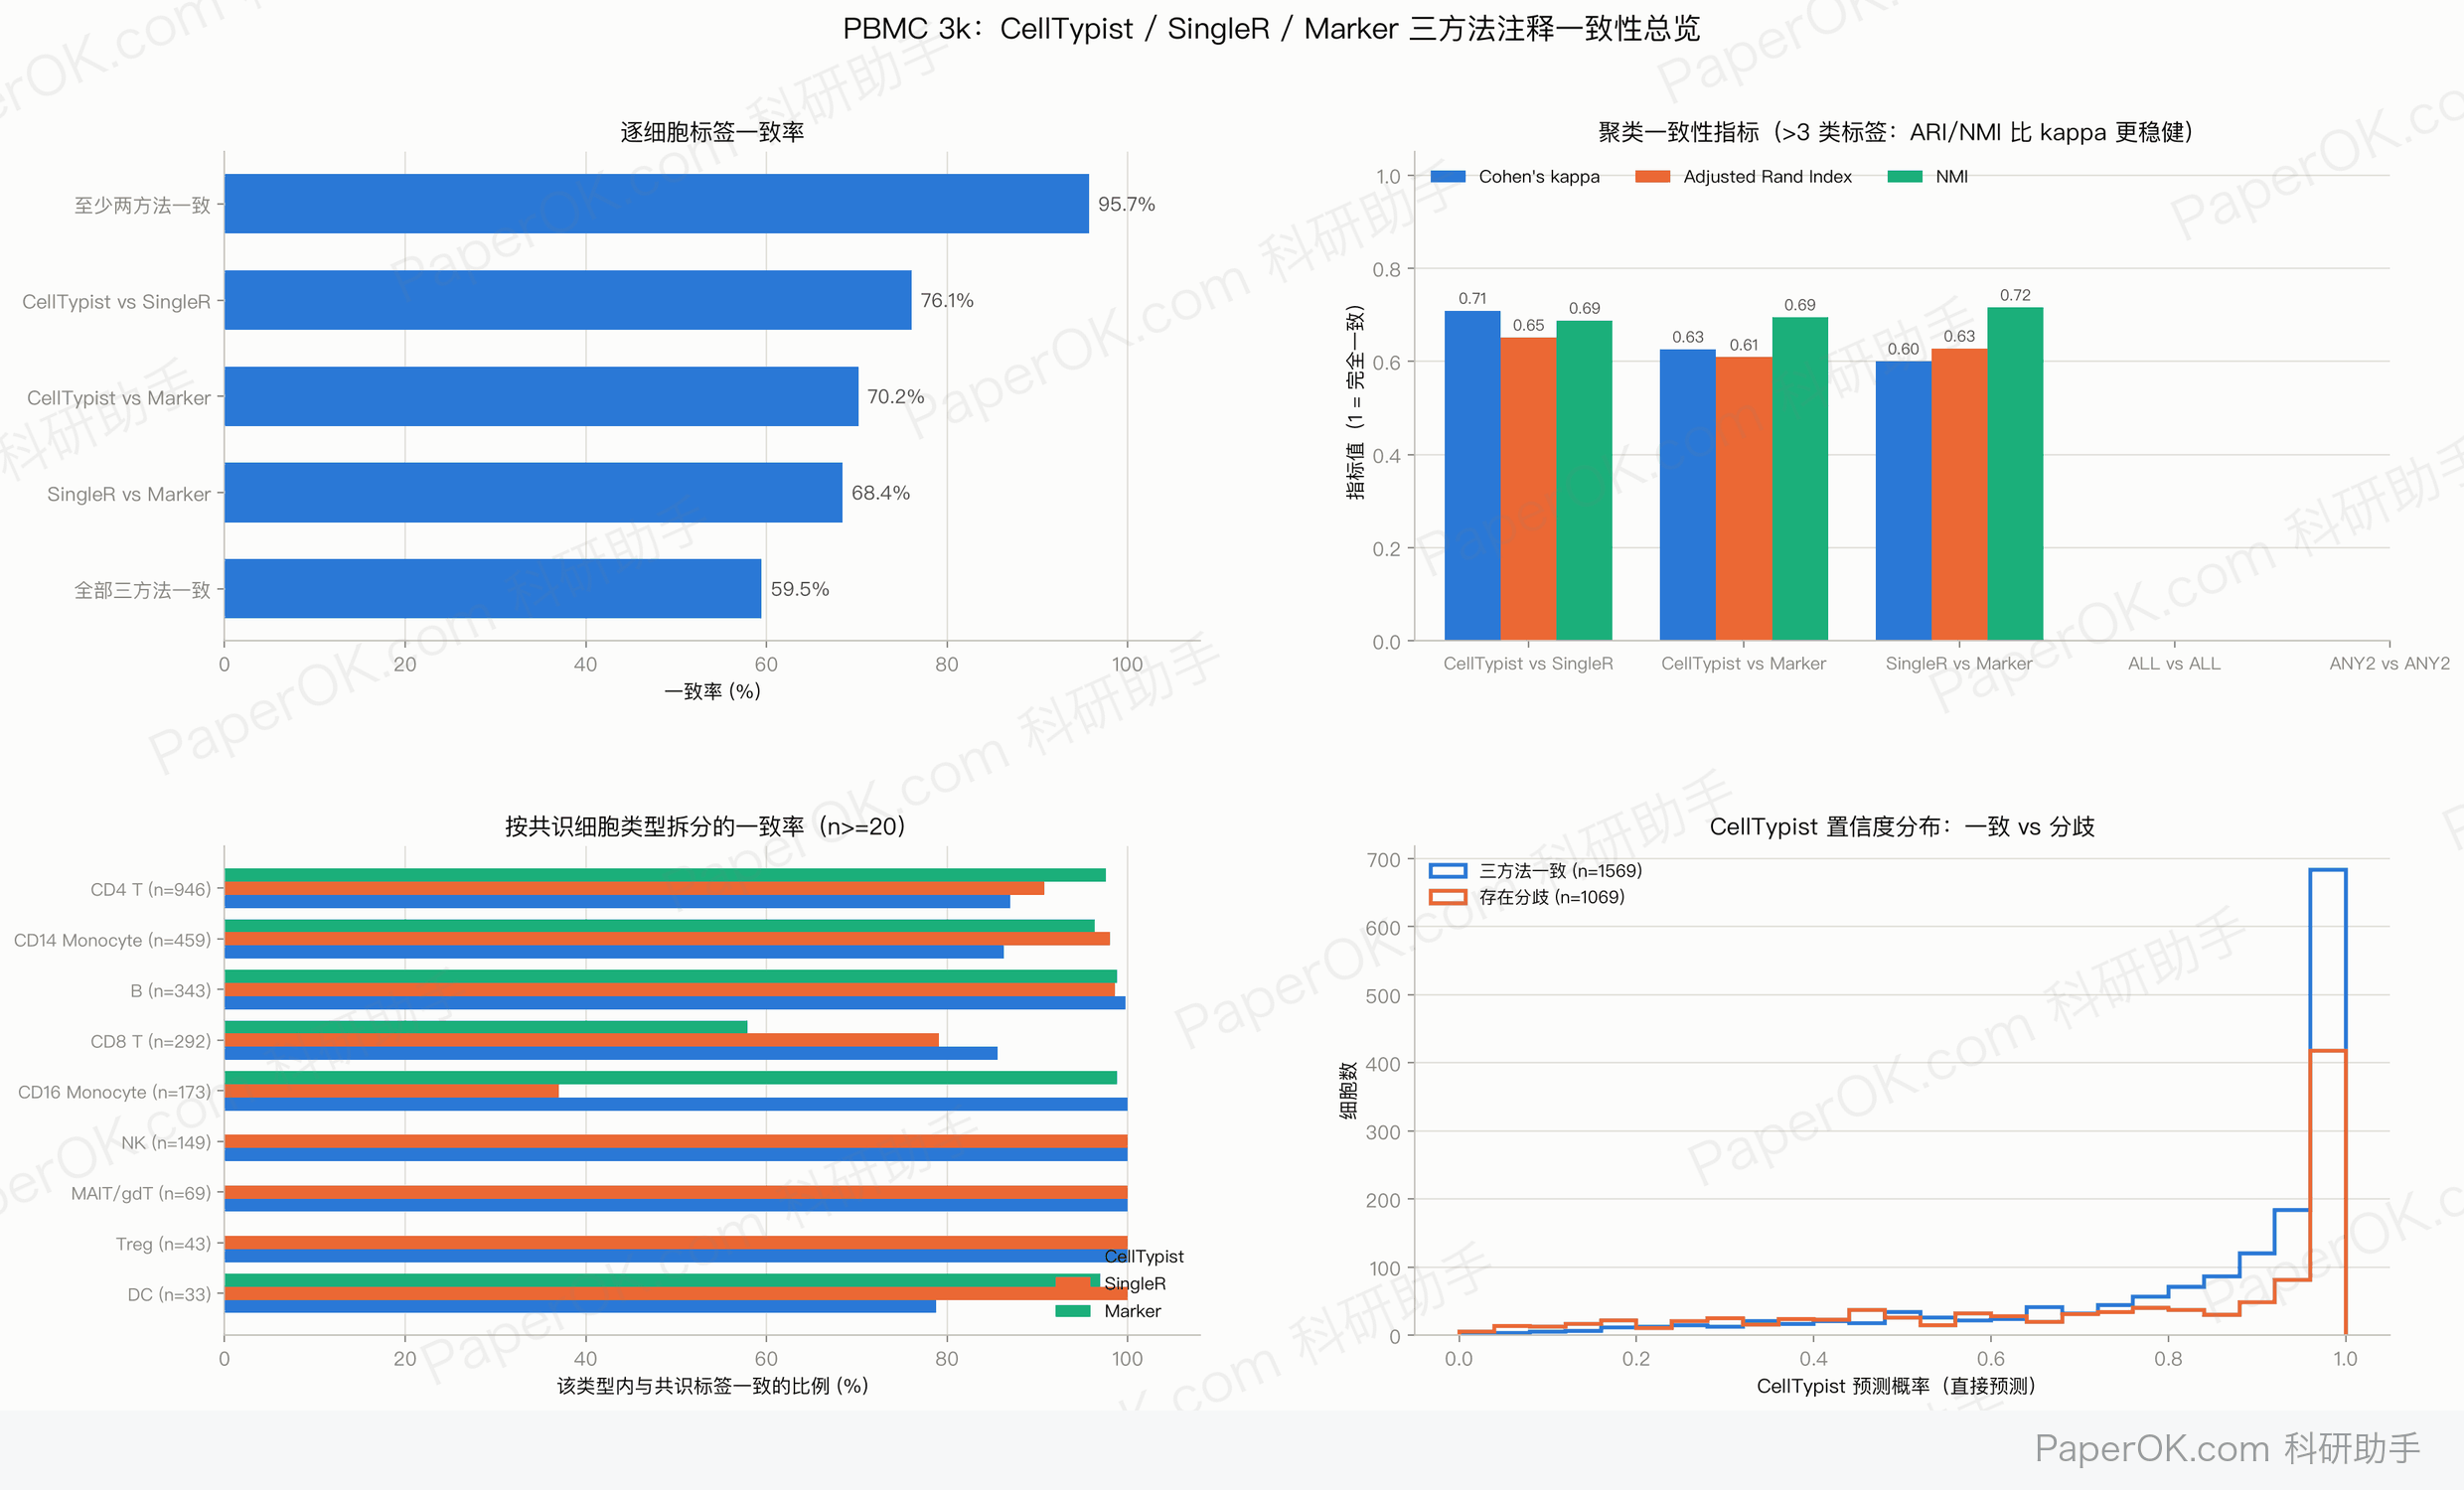Click the CD4 T (n=946) row label
Screen dimensions: 2464x1490
(150, 889)
